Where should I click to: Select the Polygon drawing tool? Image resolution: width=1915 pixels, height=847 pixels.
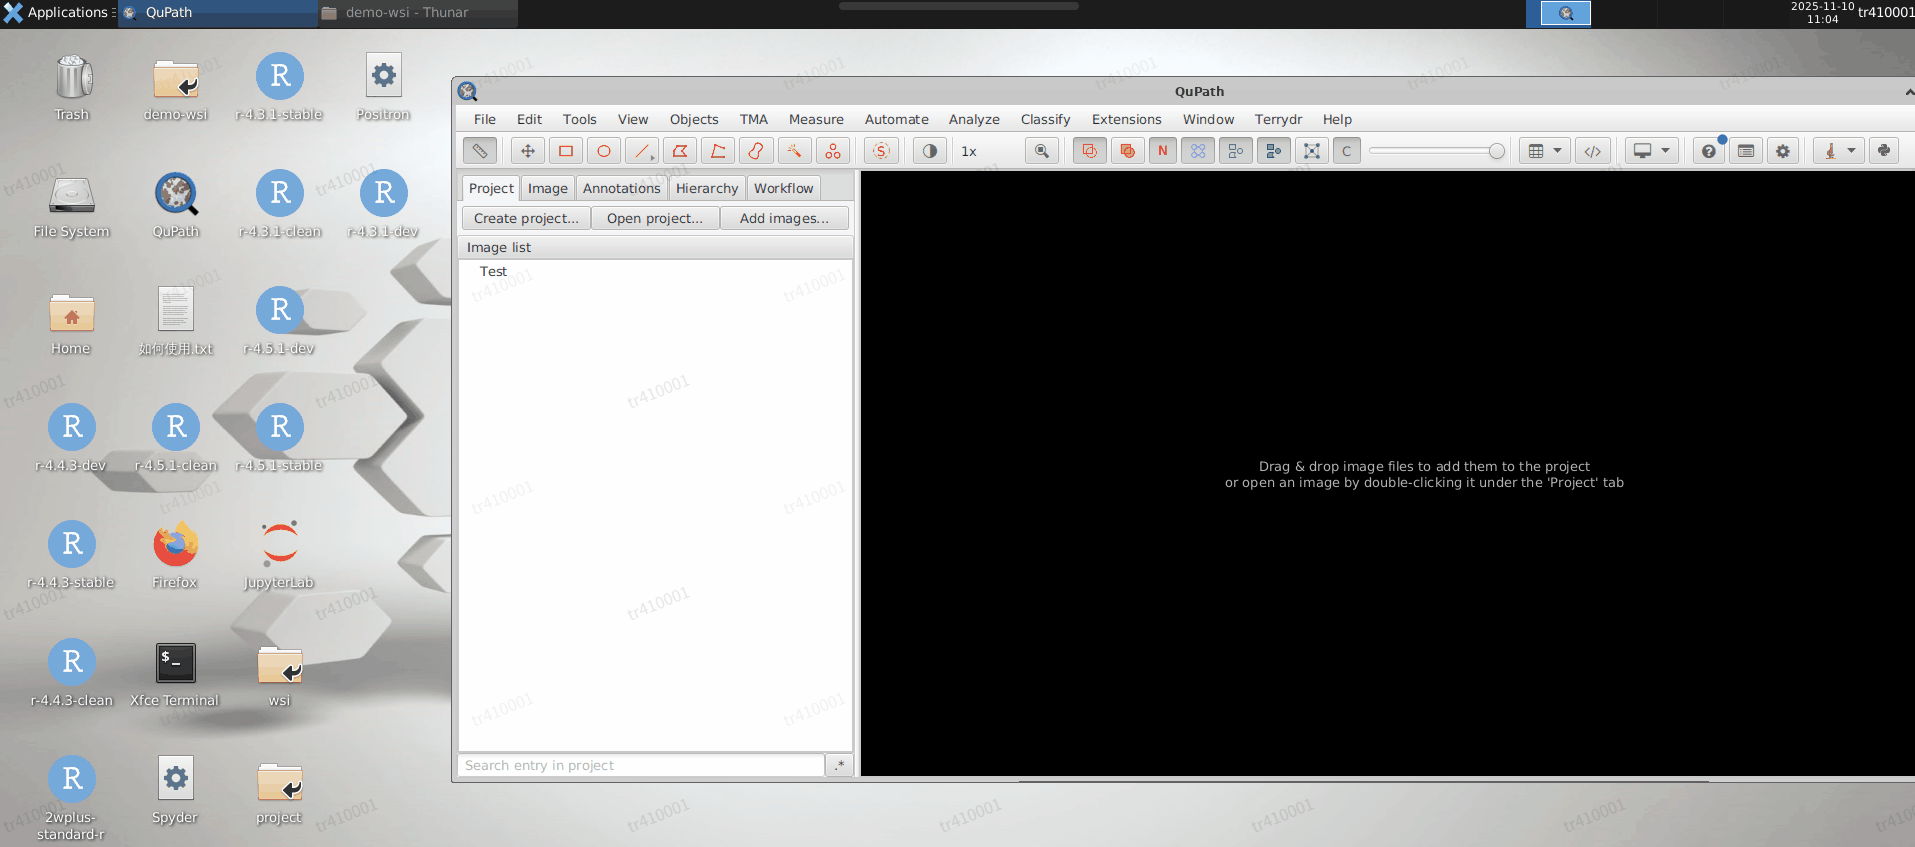tap(680, 151)
